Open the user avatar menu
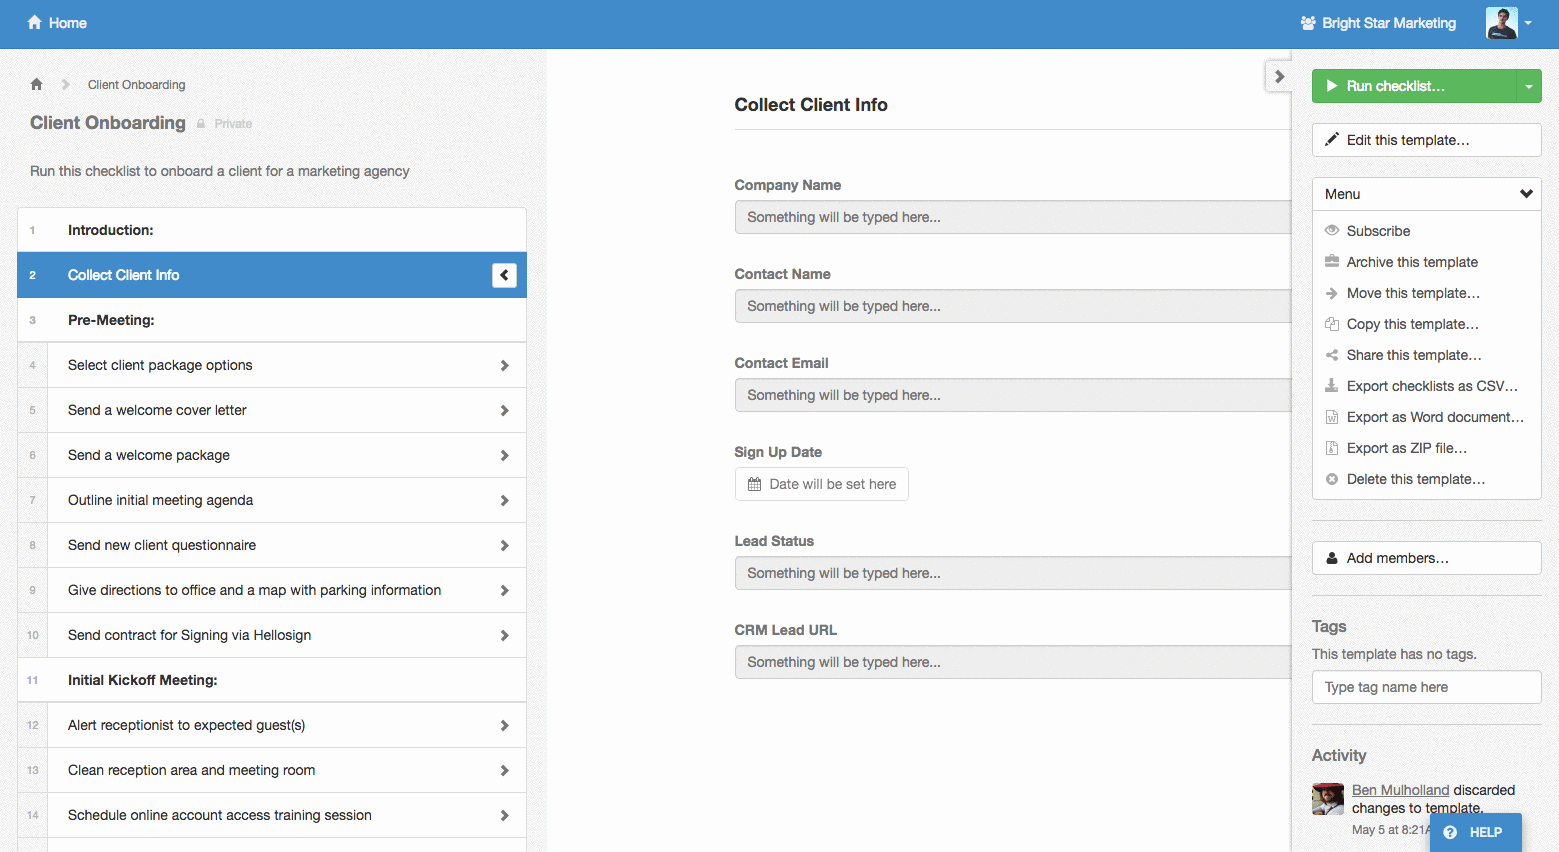The image size is (1559, 852). tap(1509, 23)
